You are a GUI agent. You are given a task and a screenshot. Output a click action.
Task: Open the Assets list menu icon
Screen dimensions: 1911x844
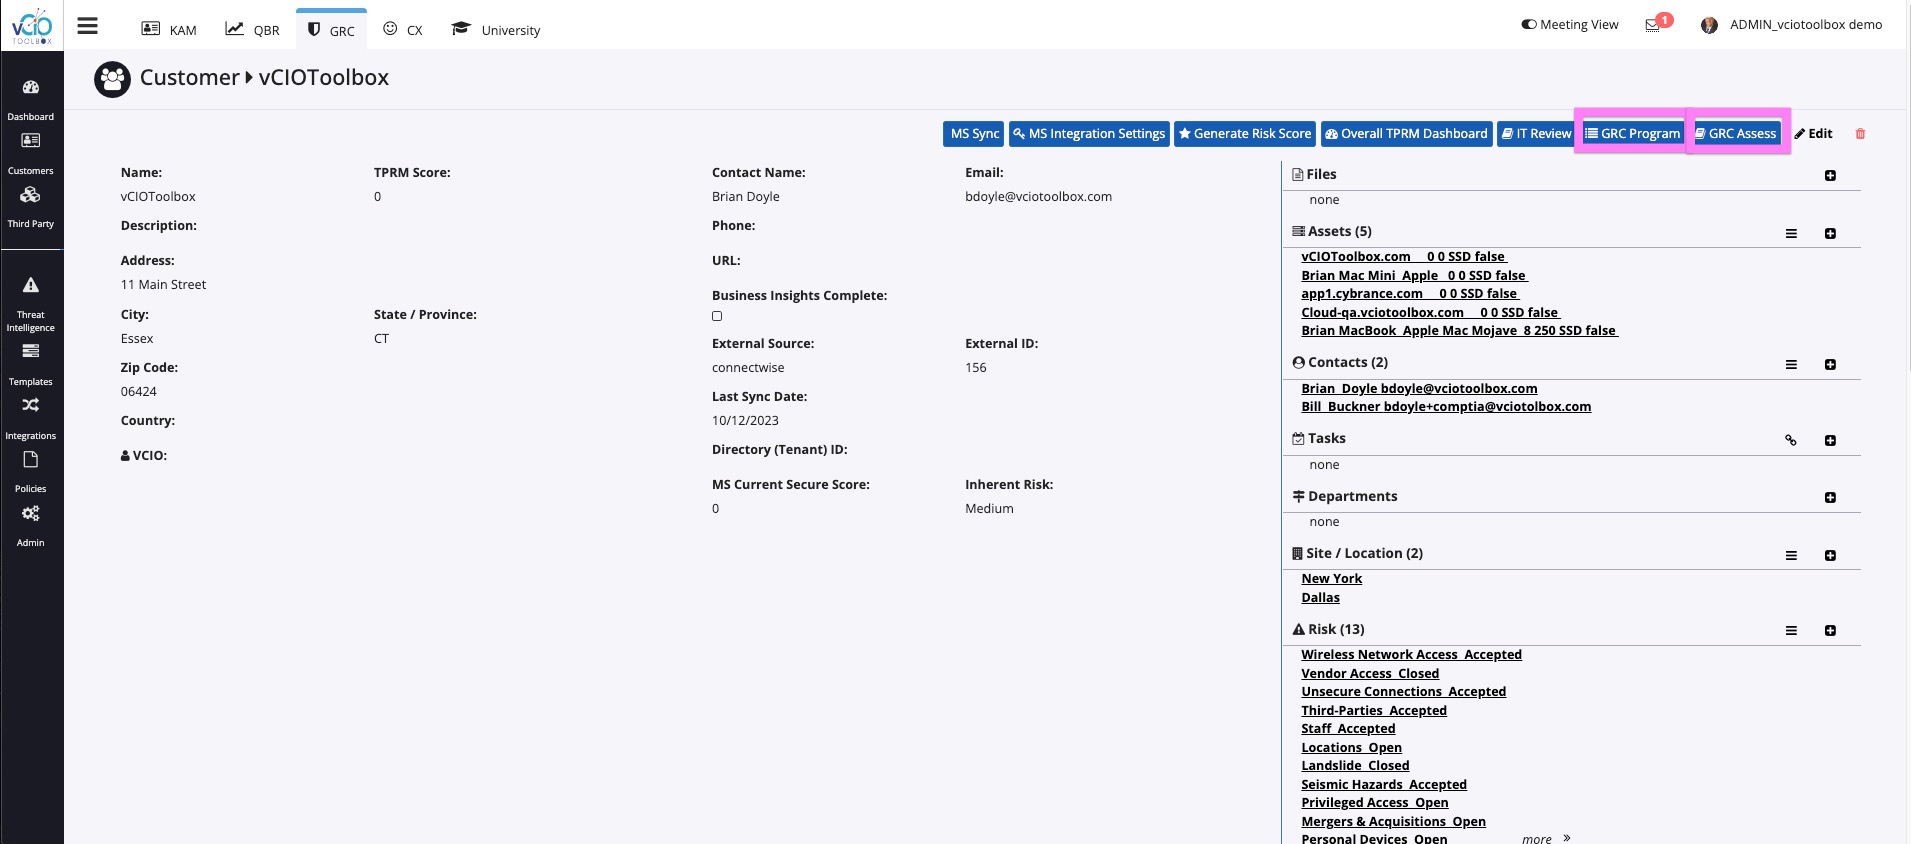click(x=1791, y=234)
